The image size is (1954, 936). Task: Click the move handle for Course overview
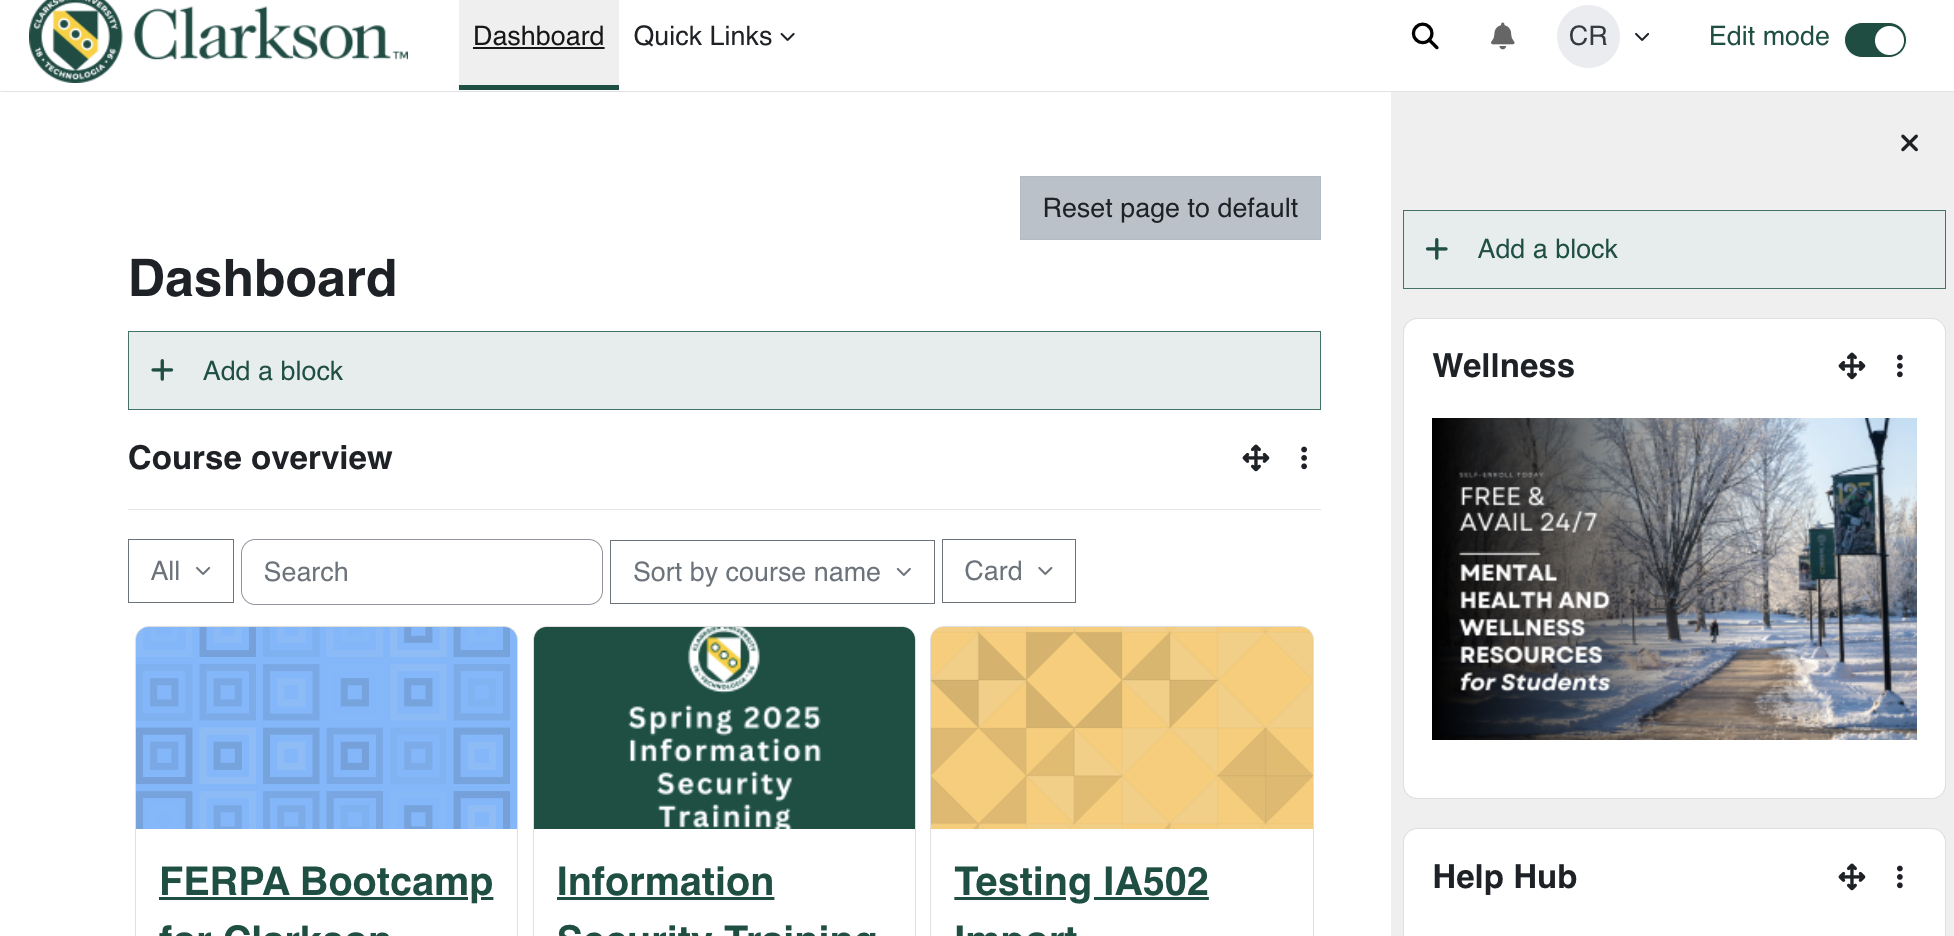(x=1255, y=458)
